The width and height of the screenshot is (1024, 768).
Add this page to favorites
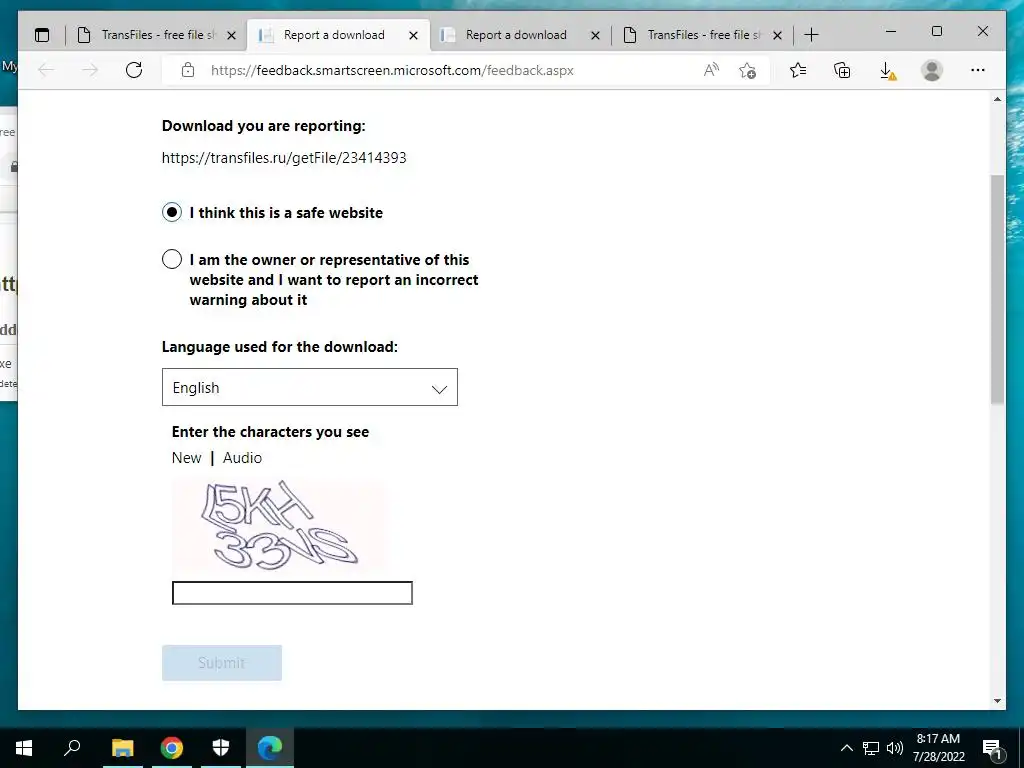[x=748, y=70]
